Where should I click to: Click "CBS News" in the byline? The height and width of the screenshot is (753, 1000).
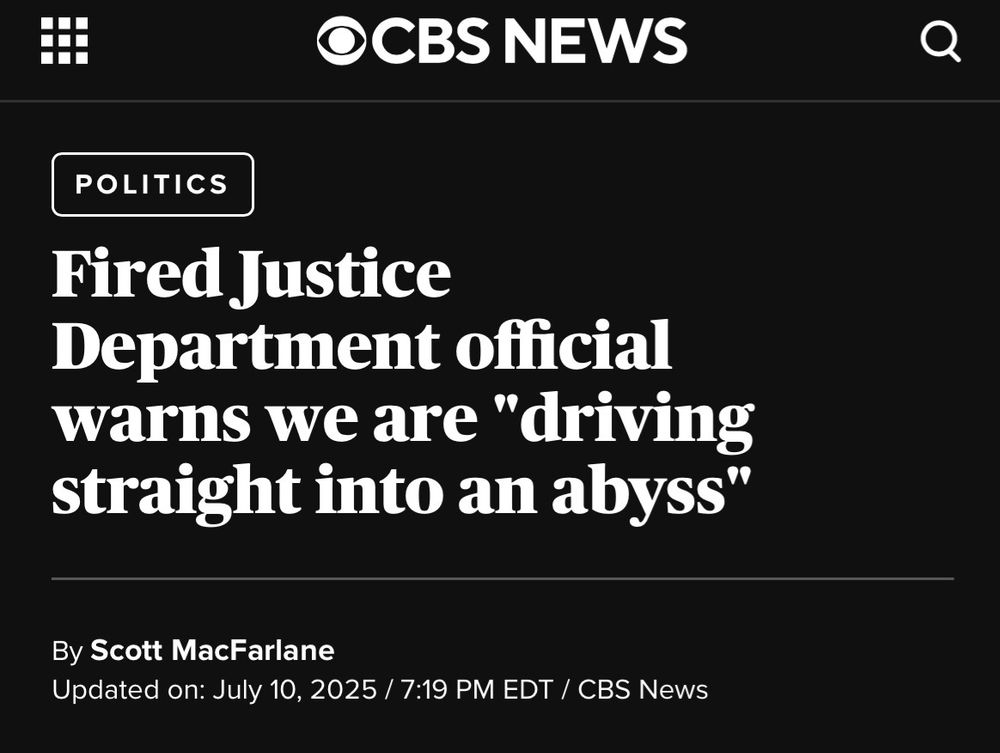(643, 690)
